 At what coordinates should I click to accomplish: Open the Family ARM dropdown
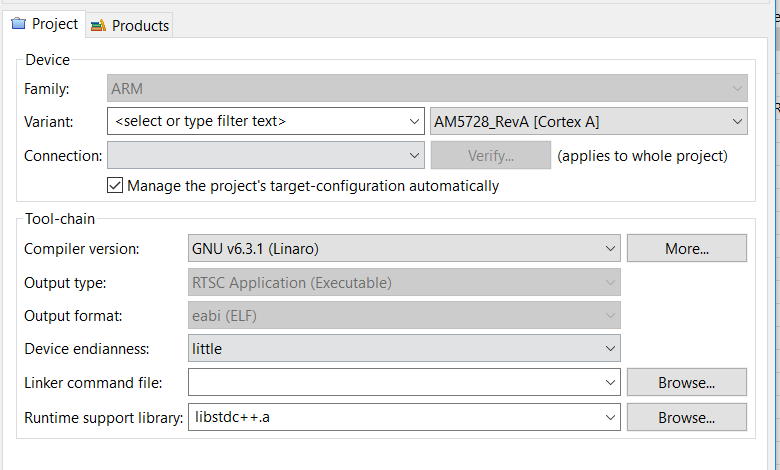point(737,88)
